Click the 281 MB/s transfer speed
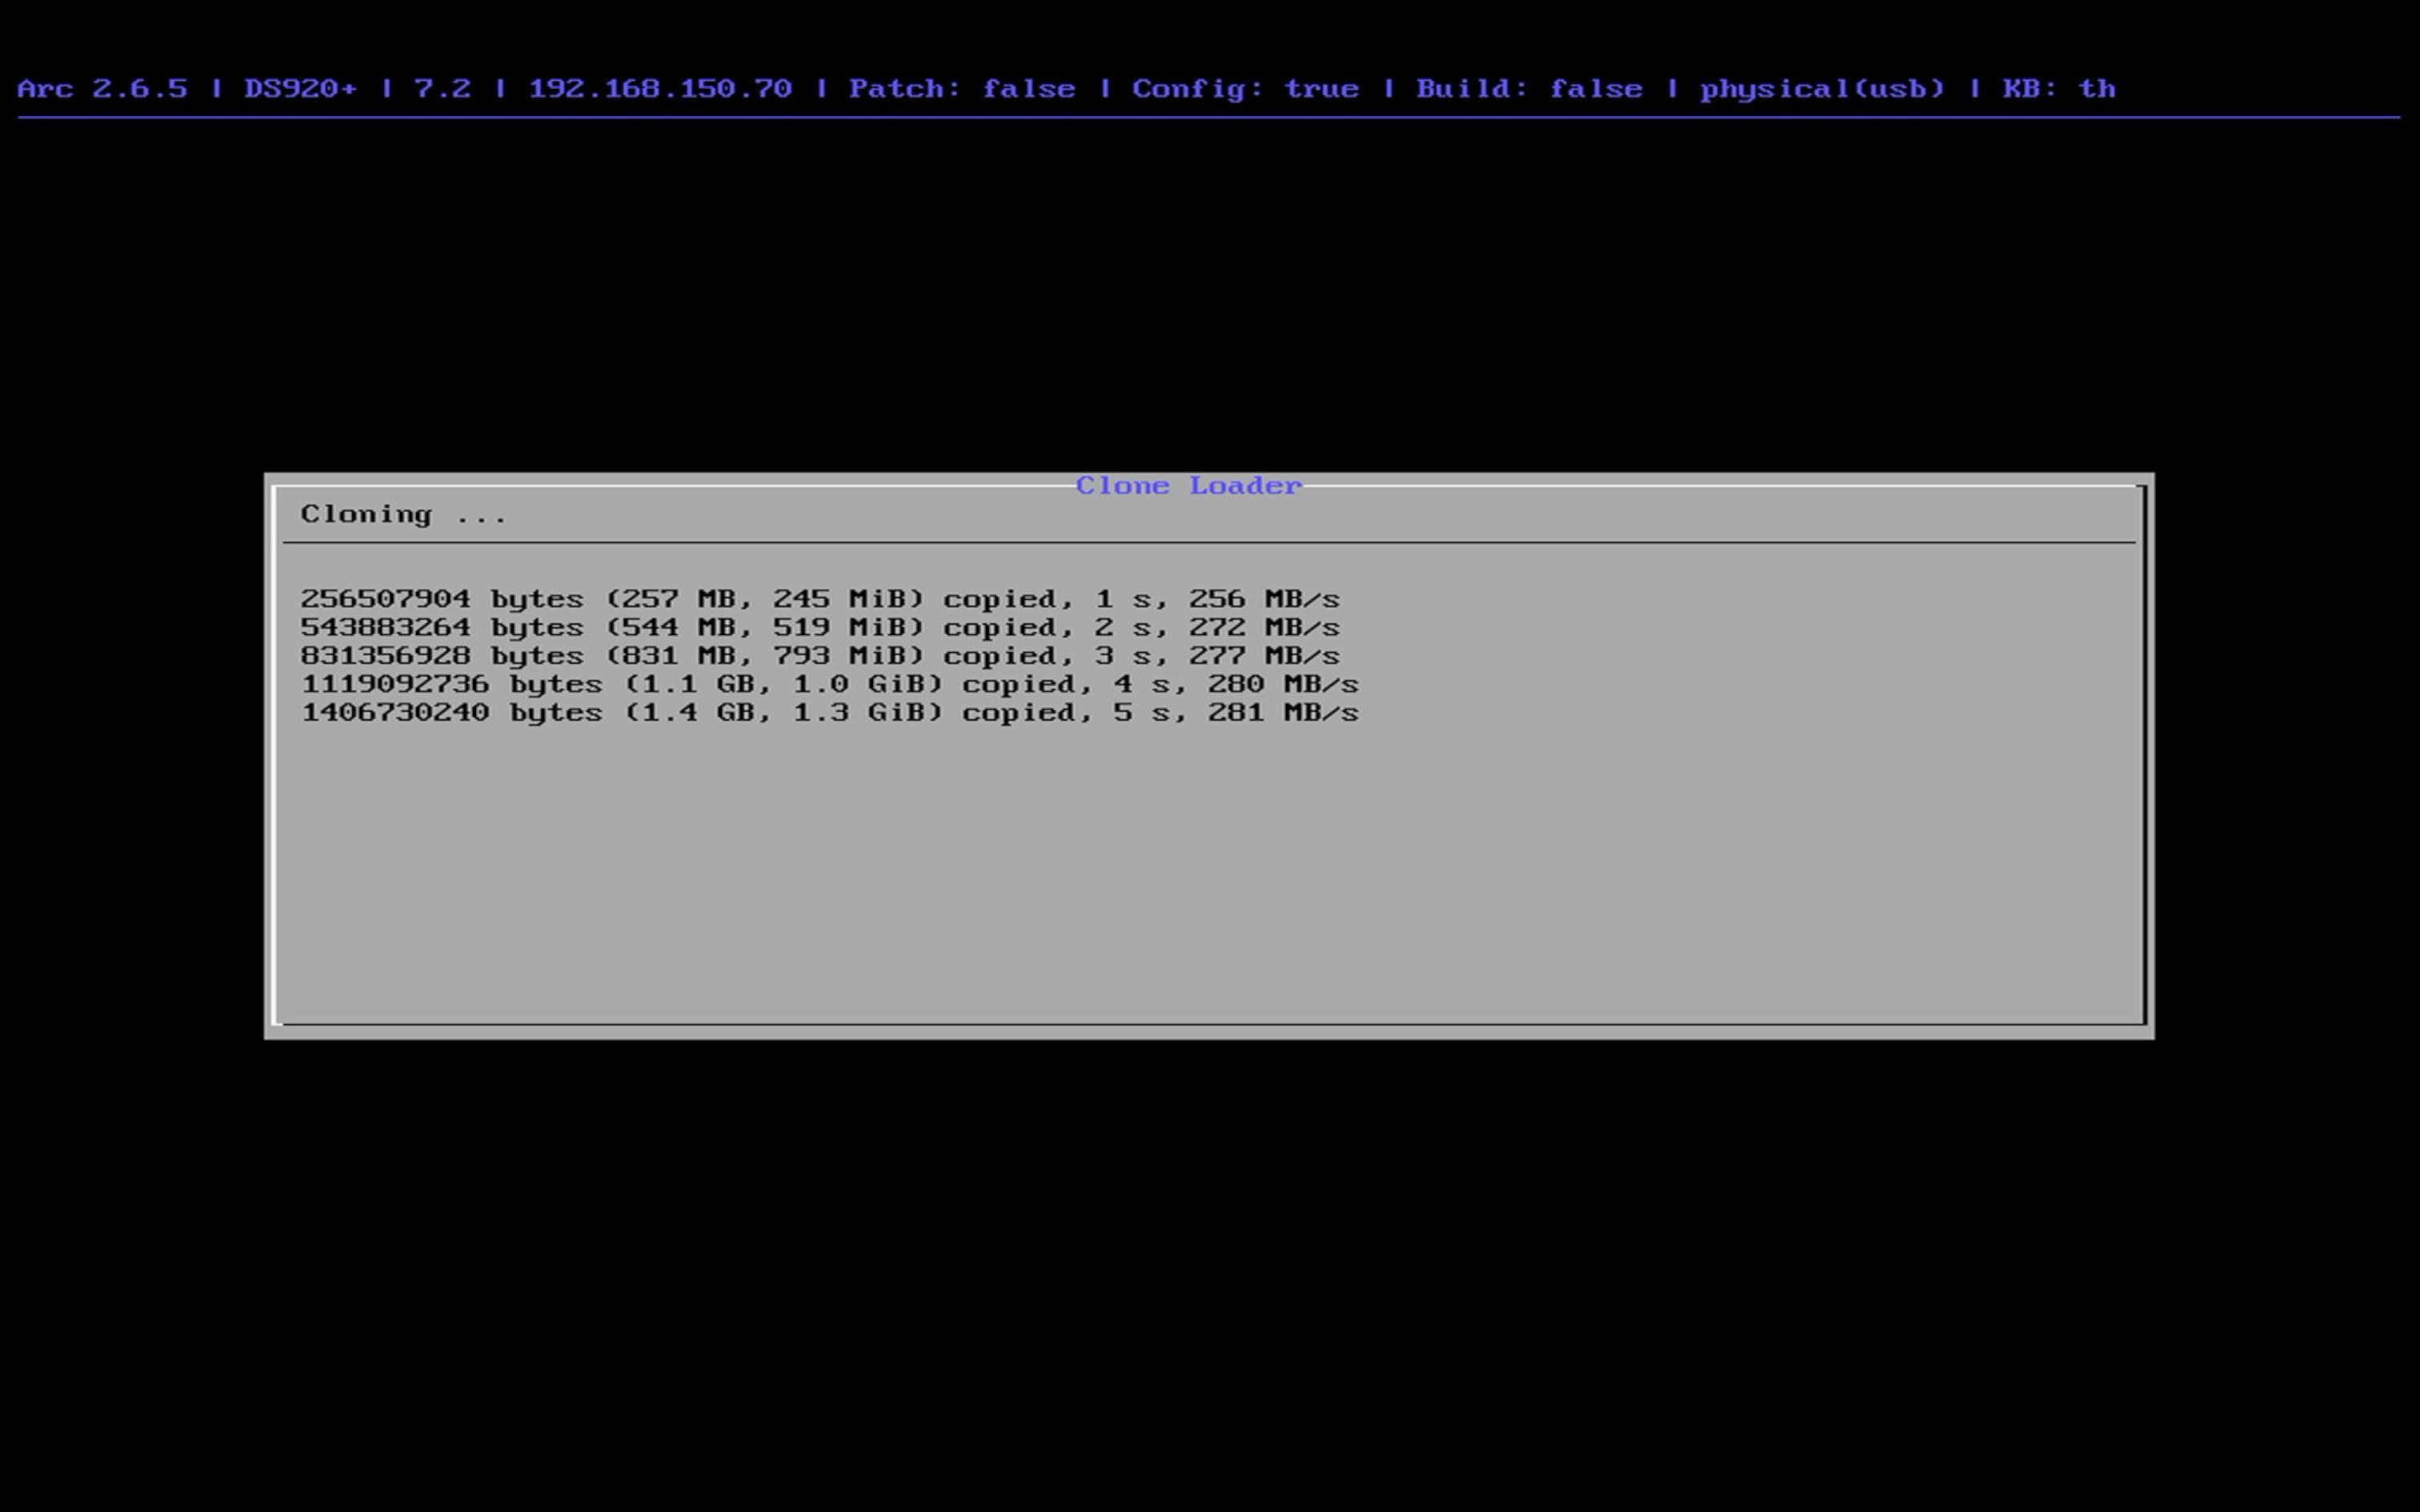 1283,713
